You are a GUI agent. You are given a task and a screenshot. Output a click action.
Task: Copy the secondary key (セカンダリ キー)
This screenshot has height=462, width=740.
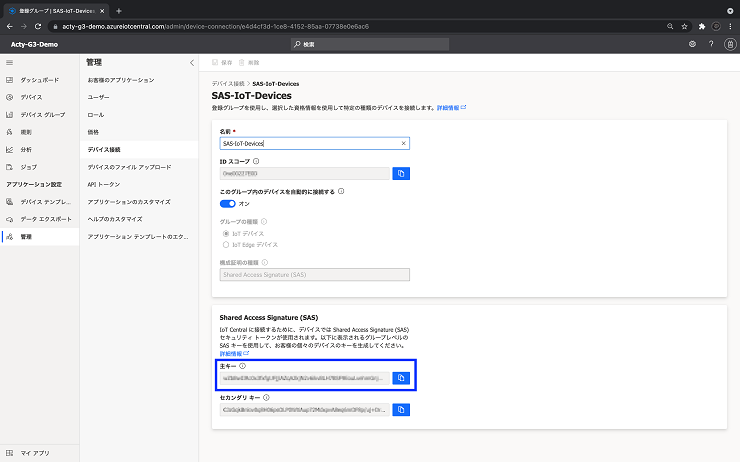401,410
